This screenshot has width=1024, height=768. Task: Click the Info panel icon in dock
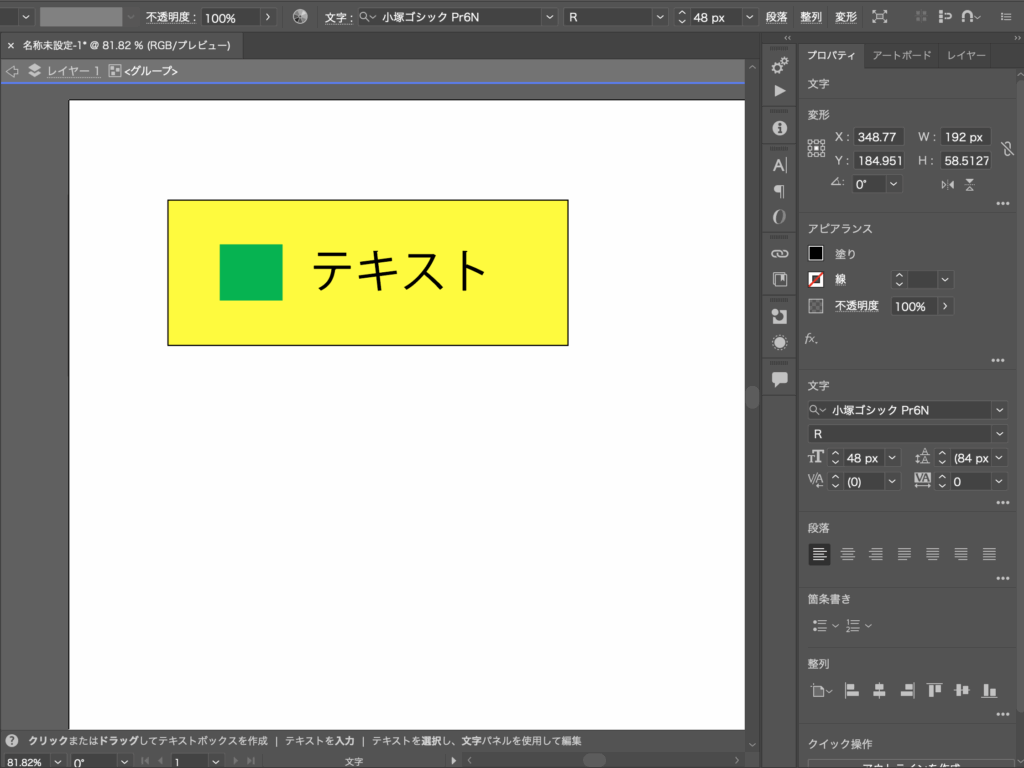pyautogui.click(x=780, y=128)
